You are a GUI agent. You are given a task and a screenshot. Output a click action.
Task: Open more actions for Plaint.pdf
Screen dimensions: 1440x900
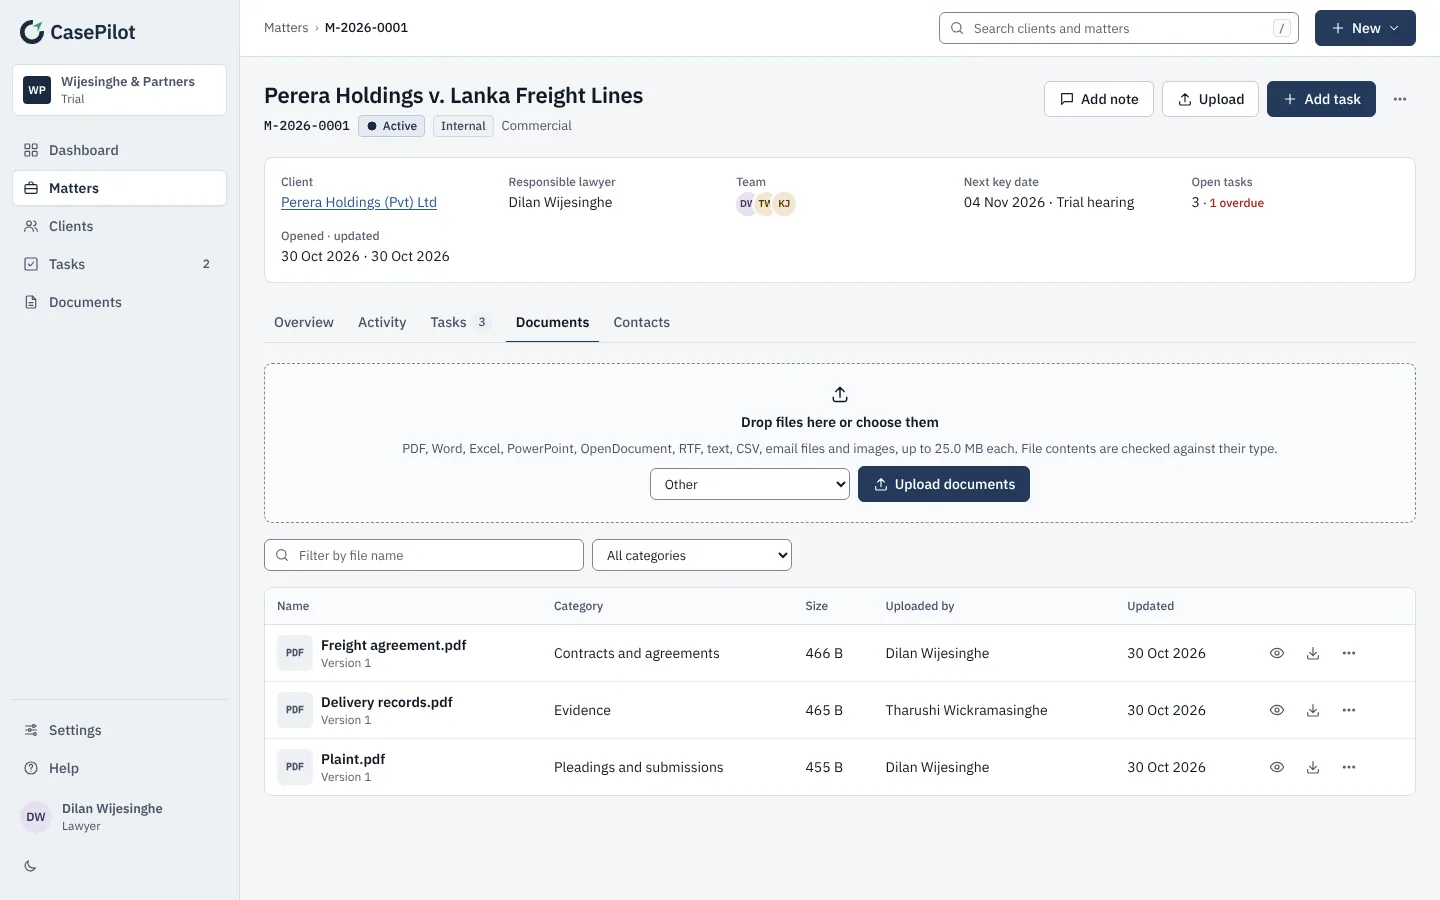[x=1349, y=767]
